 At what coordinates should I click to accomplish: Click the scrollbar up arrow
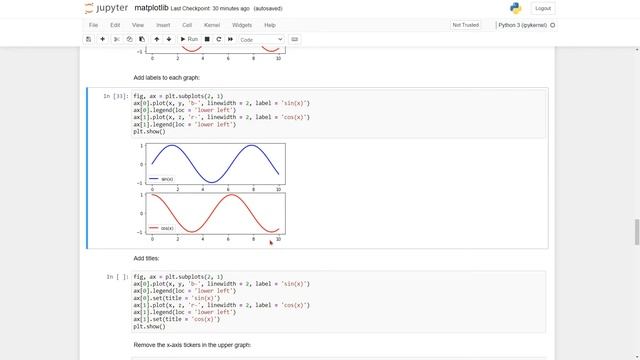tap(637, 49)
